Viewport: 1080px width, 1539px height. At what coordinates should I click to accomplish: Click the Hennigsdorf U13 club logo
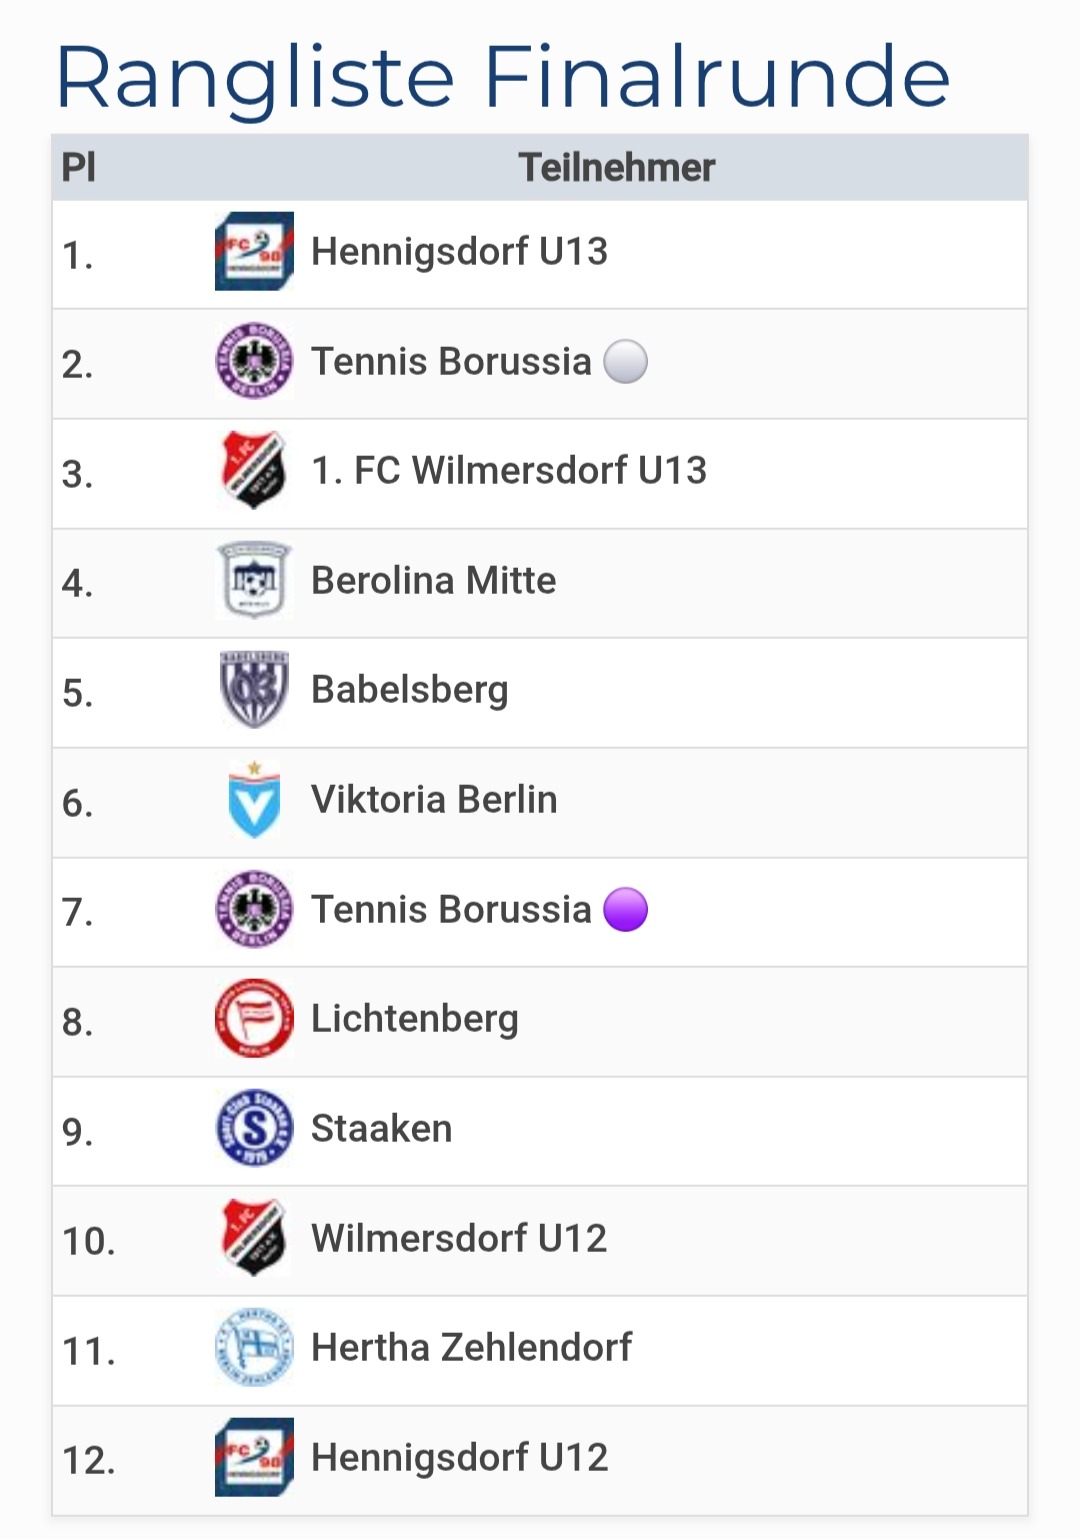(254, 251)
